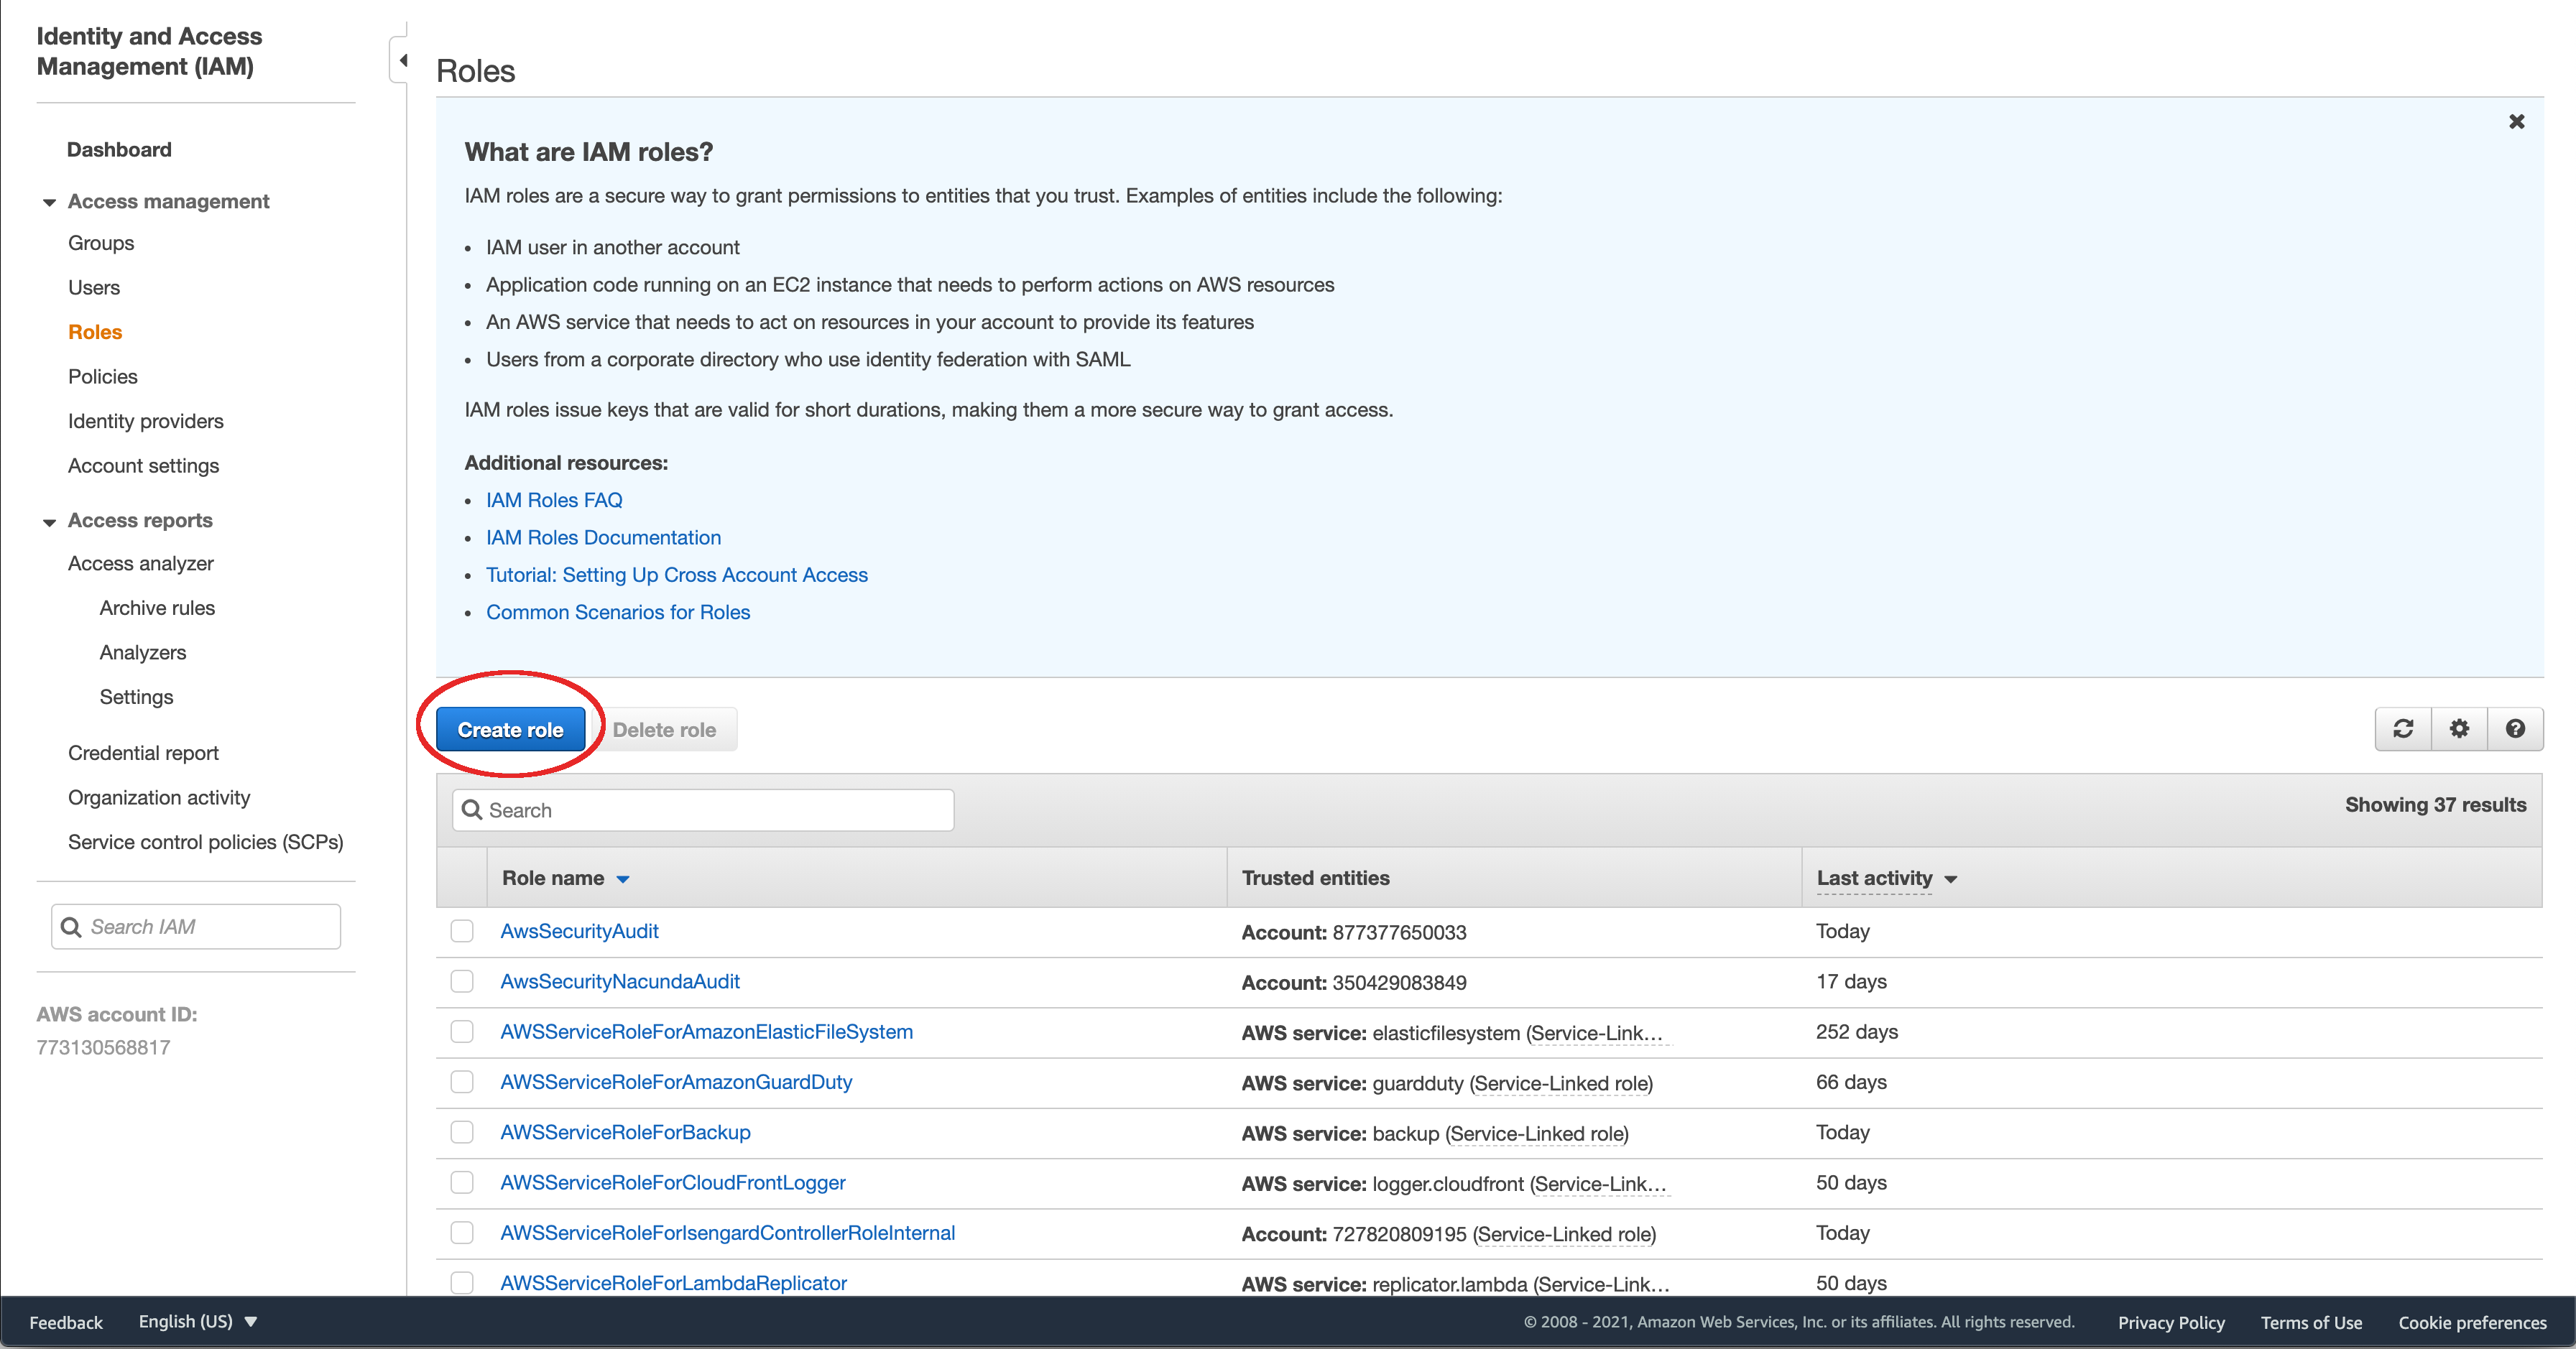Open Tutorial: Setting Up Cross Account Access
This screenshot has height=1349, width=2576.
click(677, 575)
